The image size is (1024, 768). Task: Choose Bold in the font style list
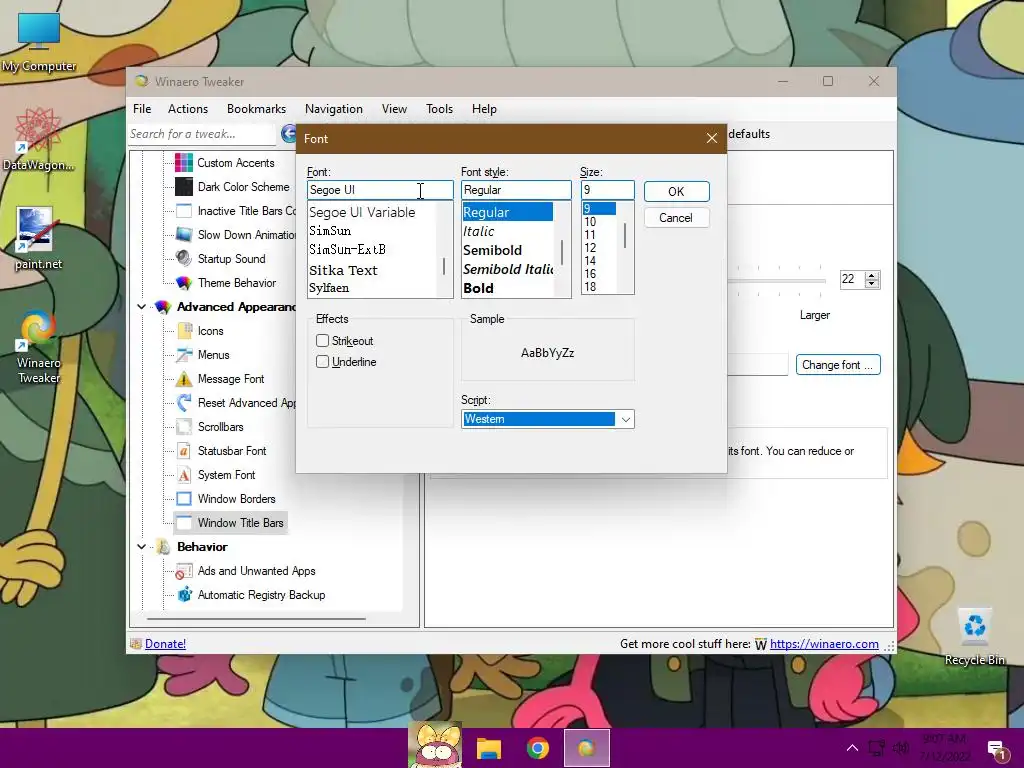[478, 288]
